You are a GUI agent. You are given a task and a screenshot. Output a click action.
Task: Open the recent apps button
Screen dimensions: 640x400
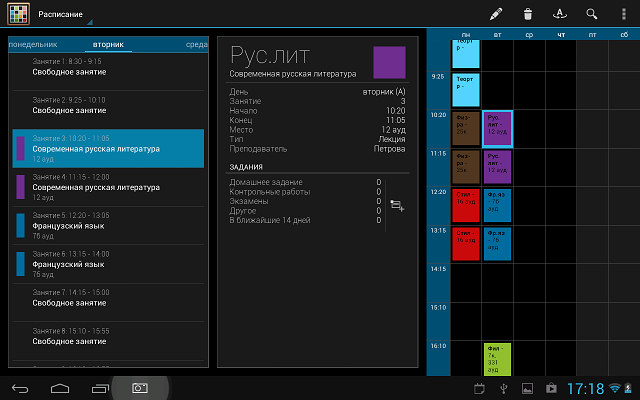(100, 389)
